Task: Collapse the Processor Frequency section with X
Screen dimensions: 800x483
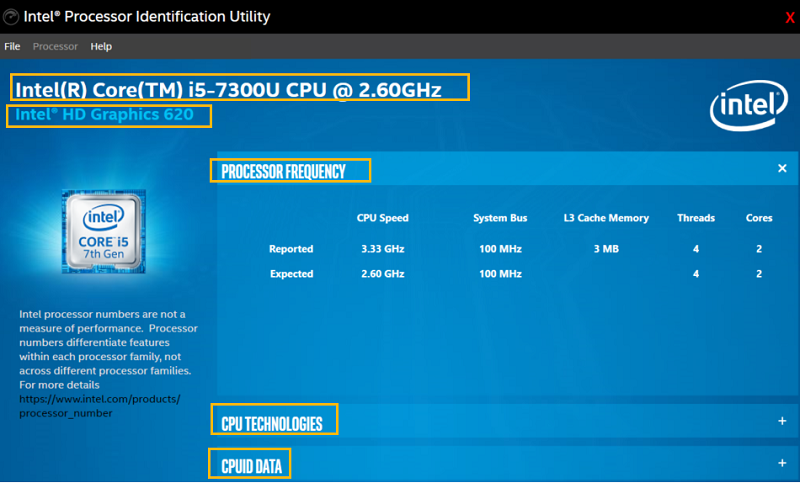Action: (782, 168)
